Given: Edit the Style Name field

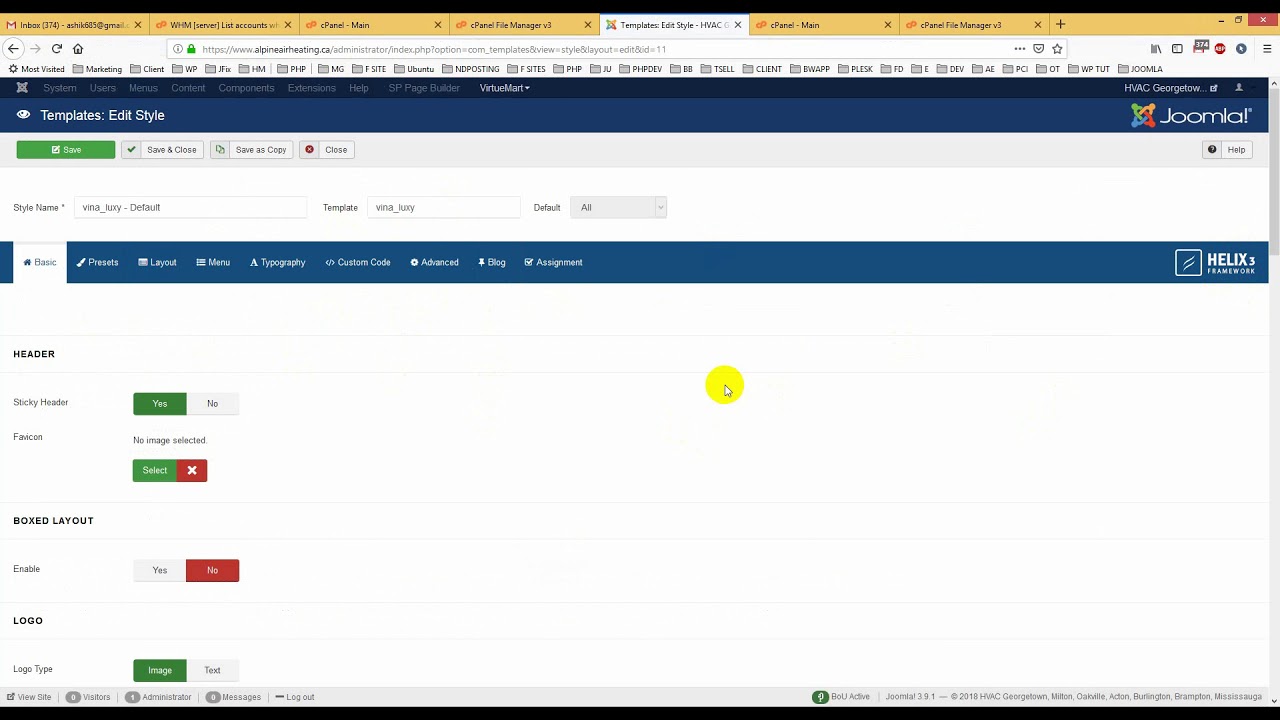Looking at the screenshot, I should click(190, 207).
